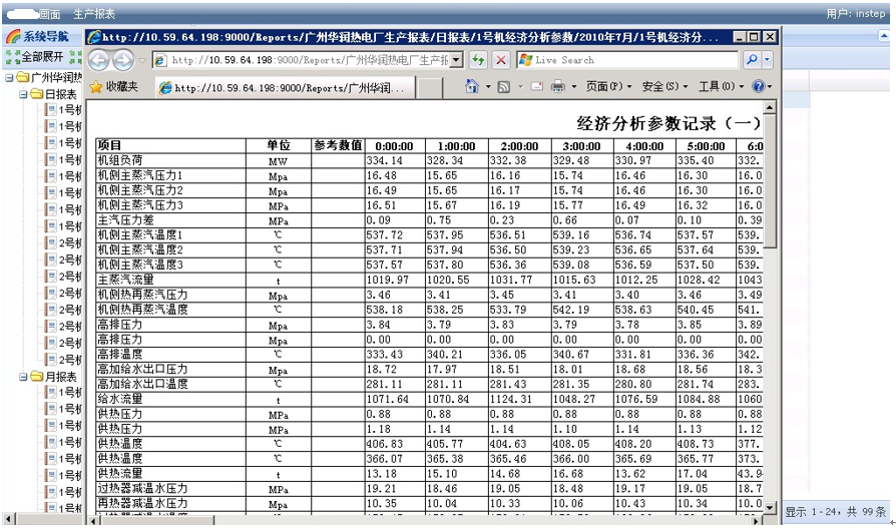The width and height of the screenshot is (896, 529).
Task: Click the RSS feeds icon
Action: point(503,87)
